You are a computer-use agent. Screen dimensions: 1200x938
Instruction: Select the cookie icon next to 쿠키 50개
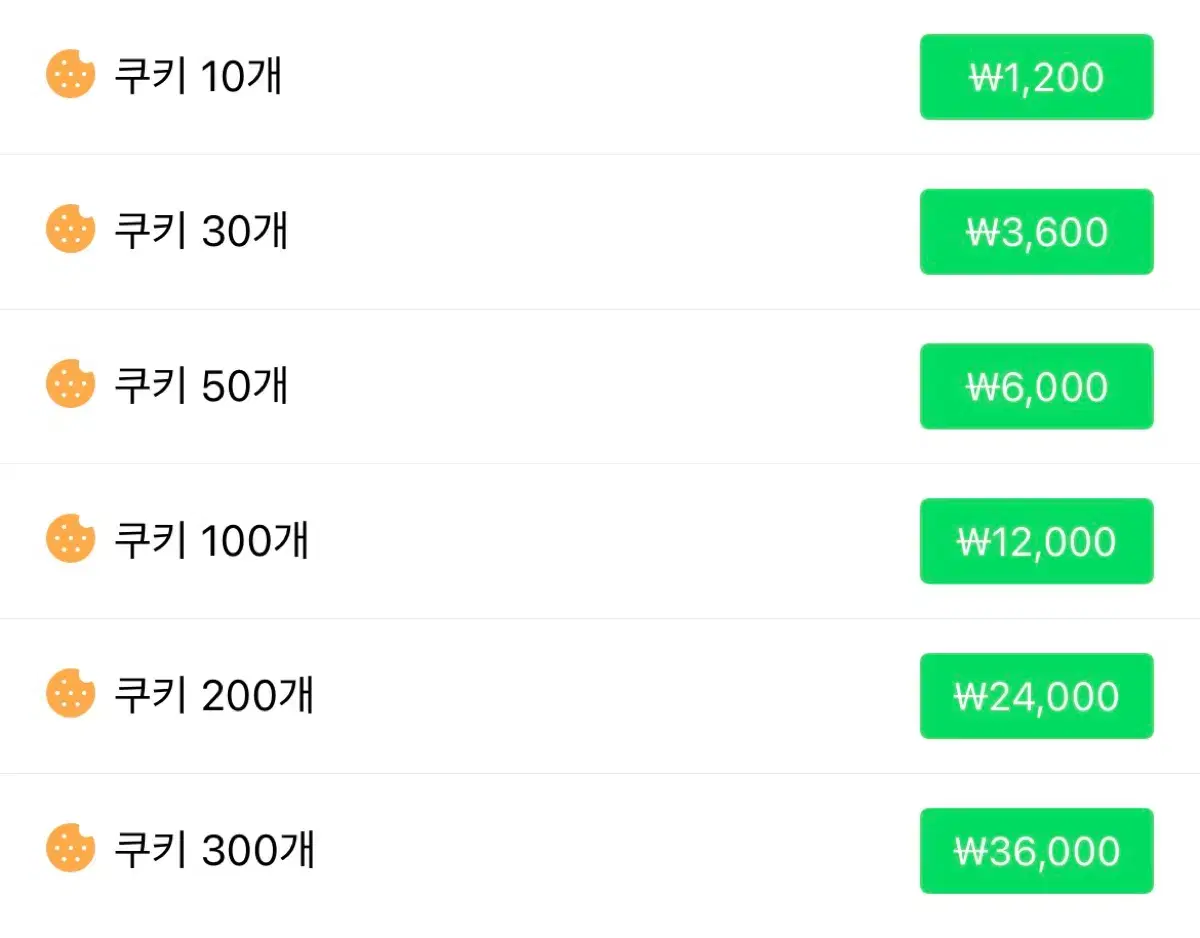(x=70, y=385)
